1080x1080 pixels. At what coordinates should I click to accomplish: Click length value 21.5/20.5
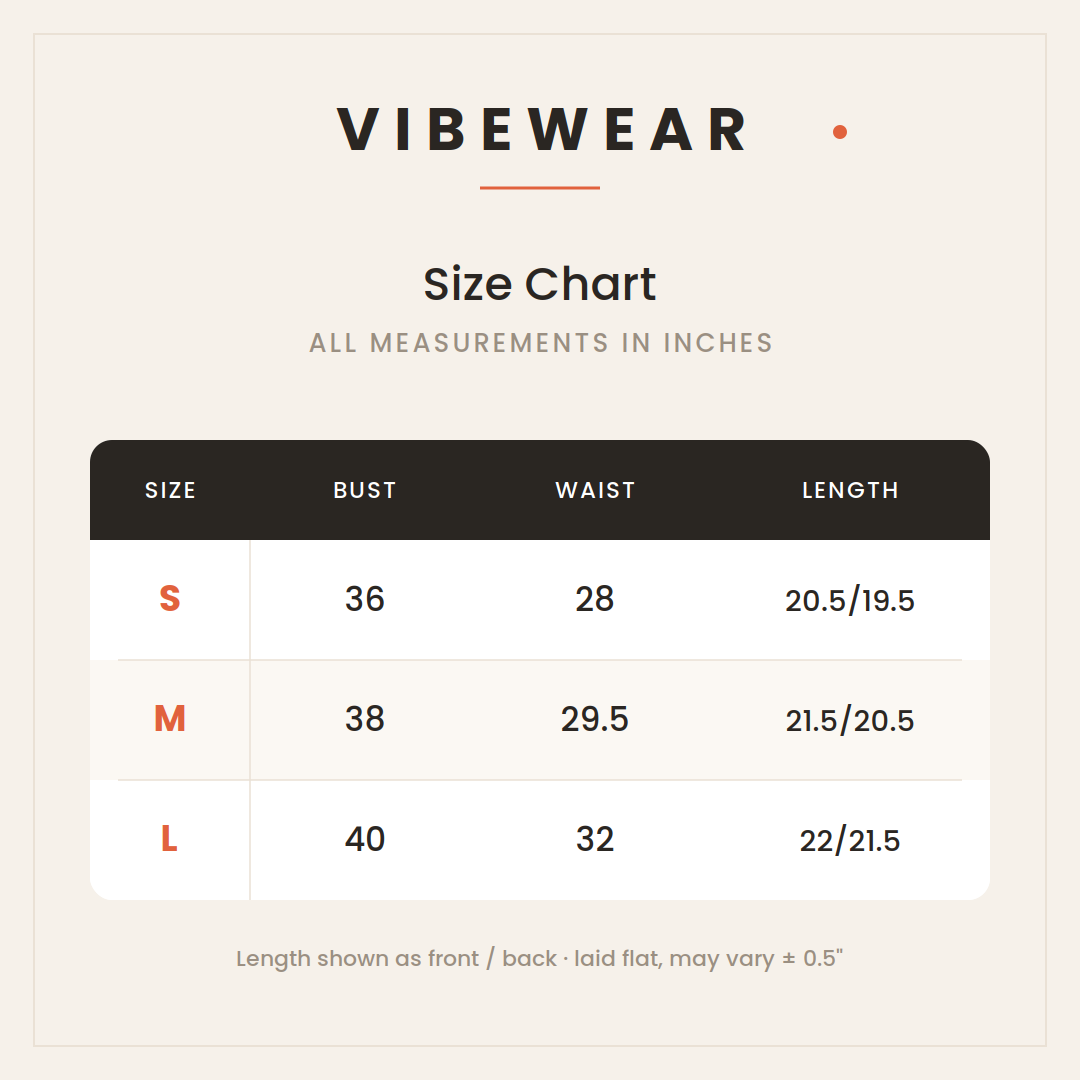pos(850,720)
